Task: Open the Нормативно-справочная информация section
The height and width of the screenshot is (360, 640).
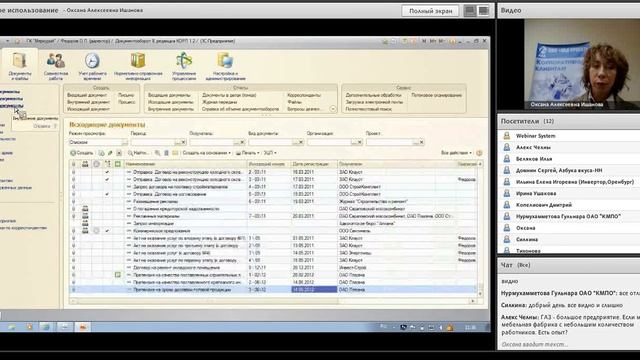Action: [138, 65]
